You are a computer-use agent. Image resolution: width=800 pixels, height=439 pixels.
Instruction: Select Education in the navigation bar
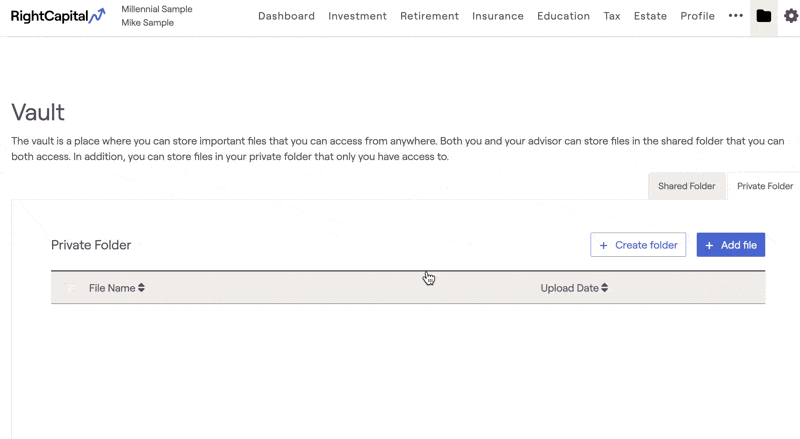563,16
